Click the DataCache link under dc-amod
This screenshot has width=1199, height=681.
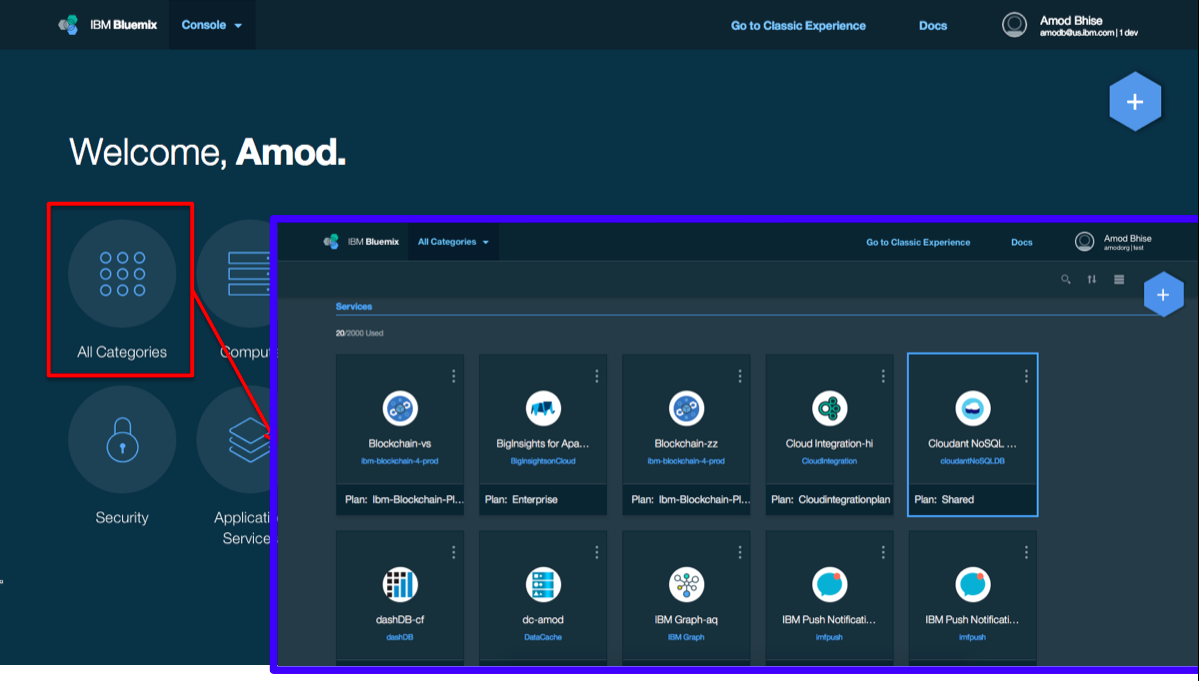pos(543,637)
